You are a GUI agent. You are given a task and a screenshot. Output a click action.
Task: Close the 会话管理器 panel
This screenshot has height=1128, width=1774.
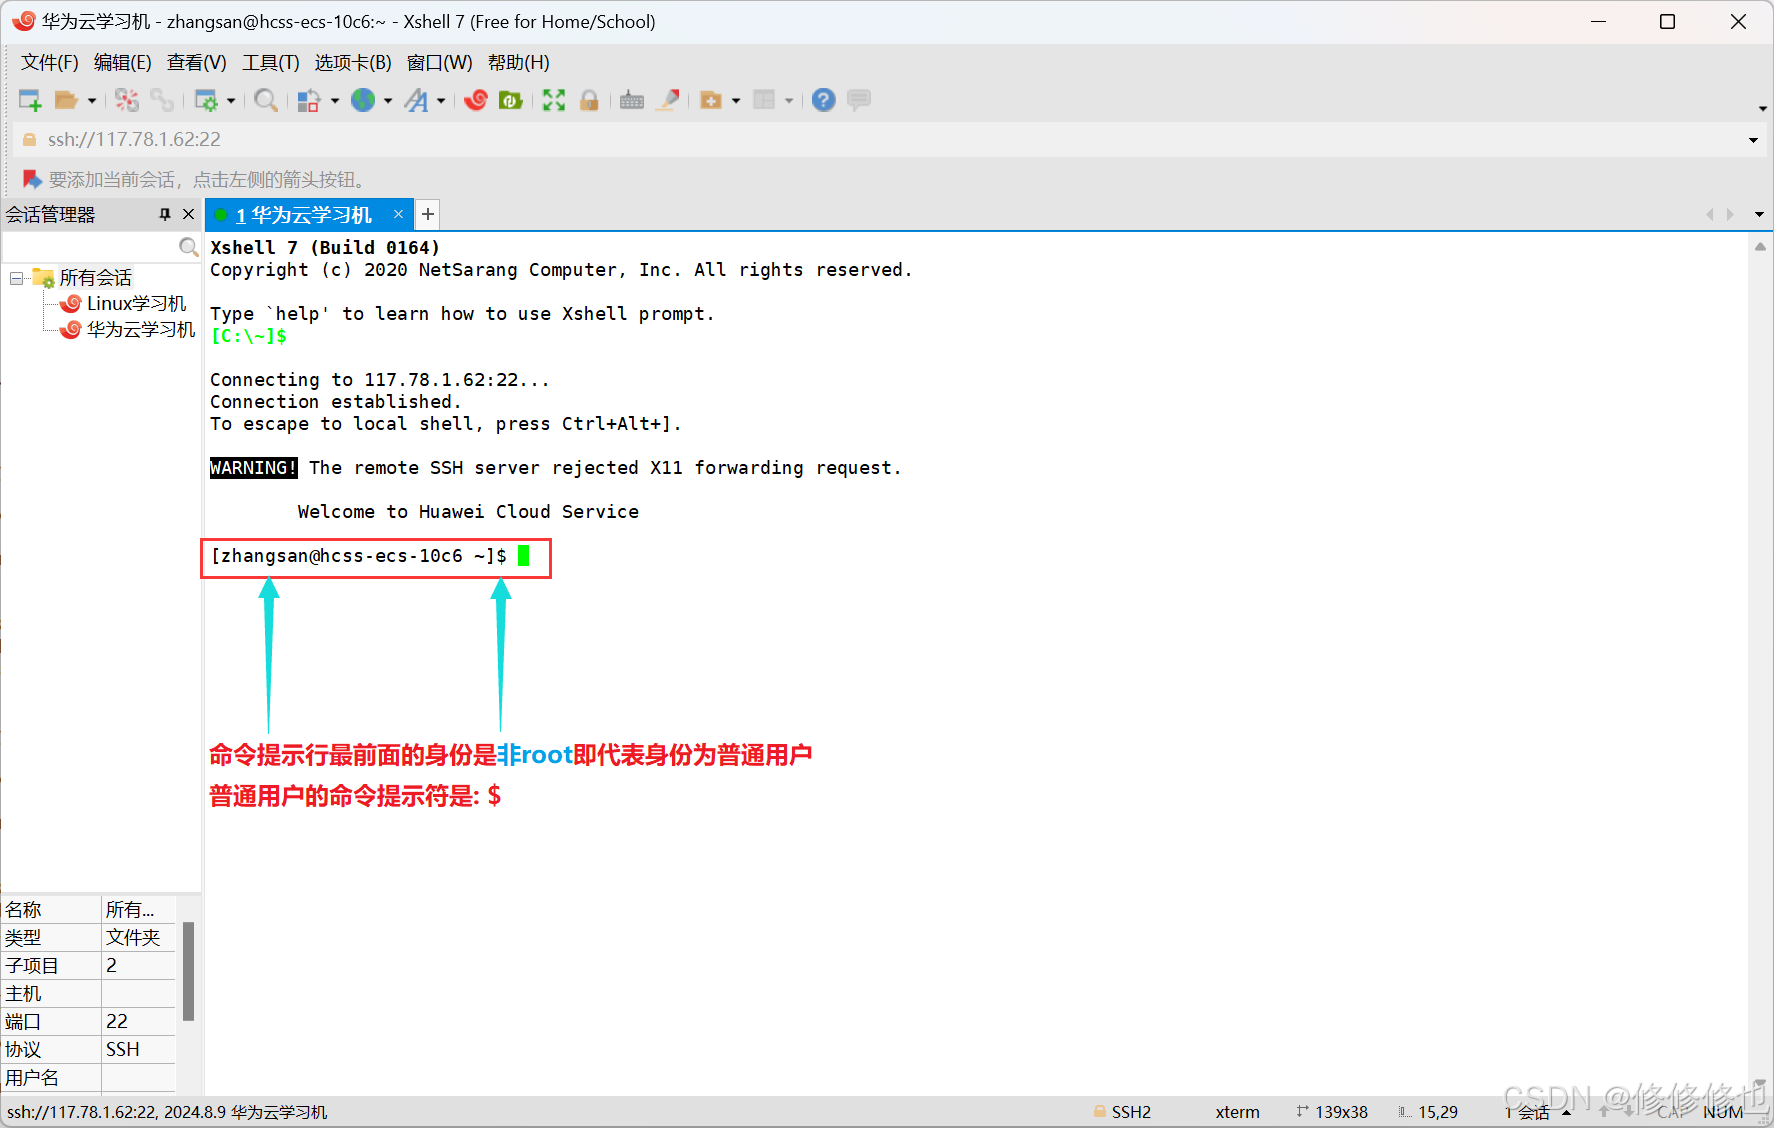(188, 215)
